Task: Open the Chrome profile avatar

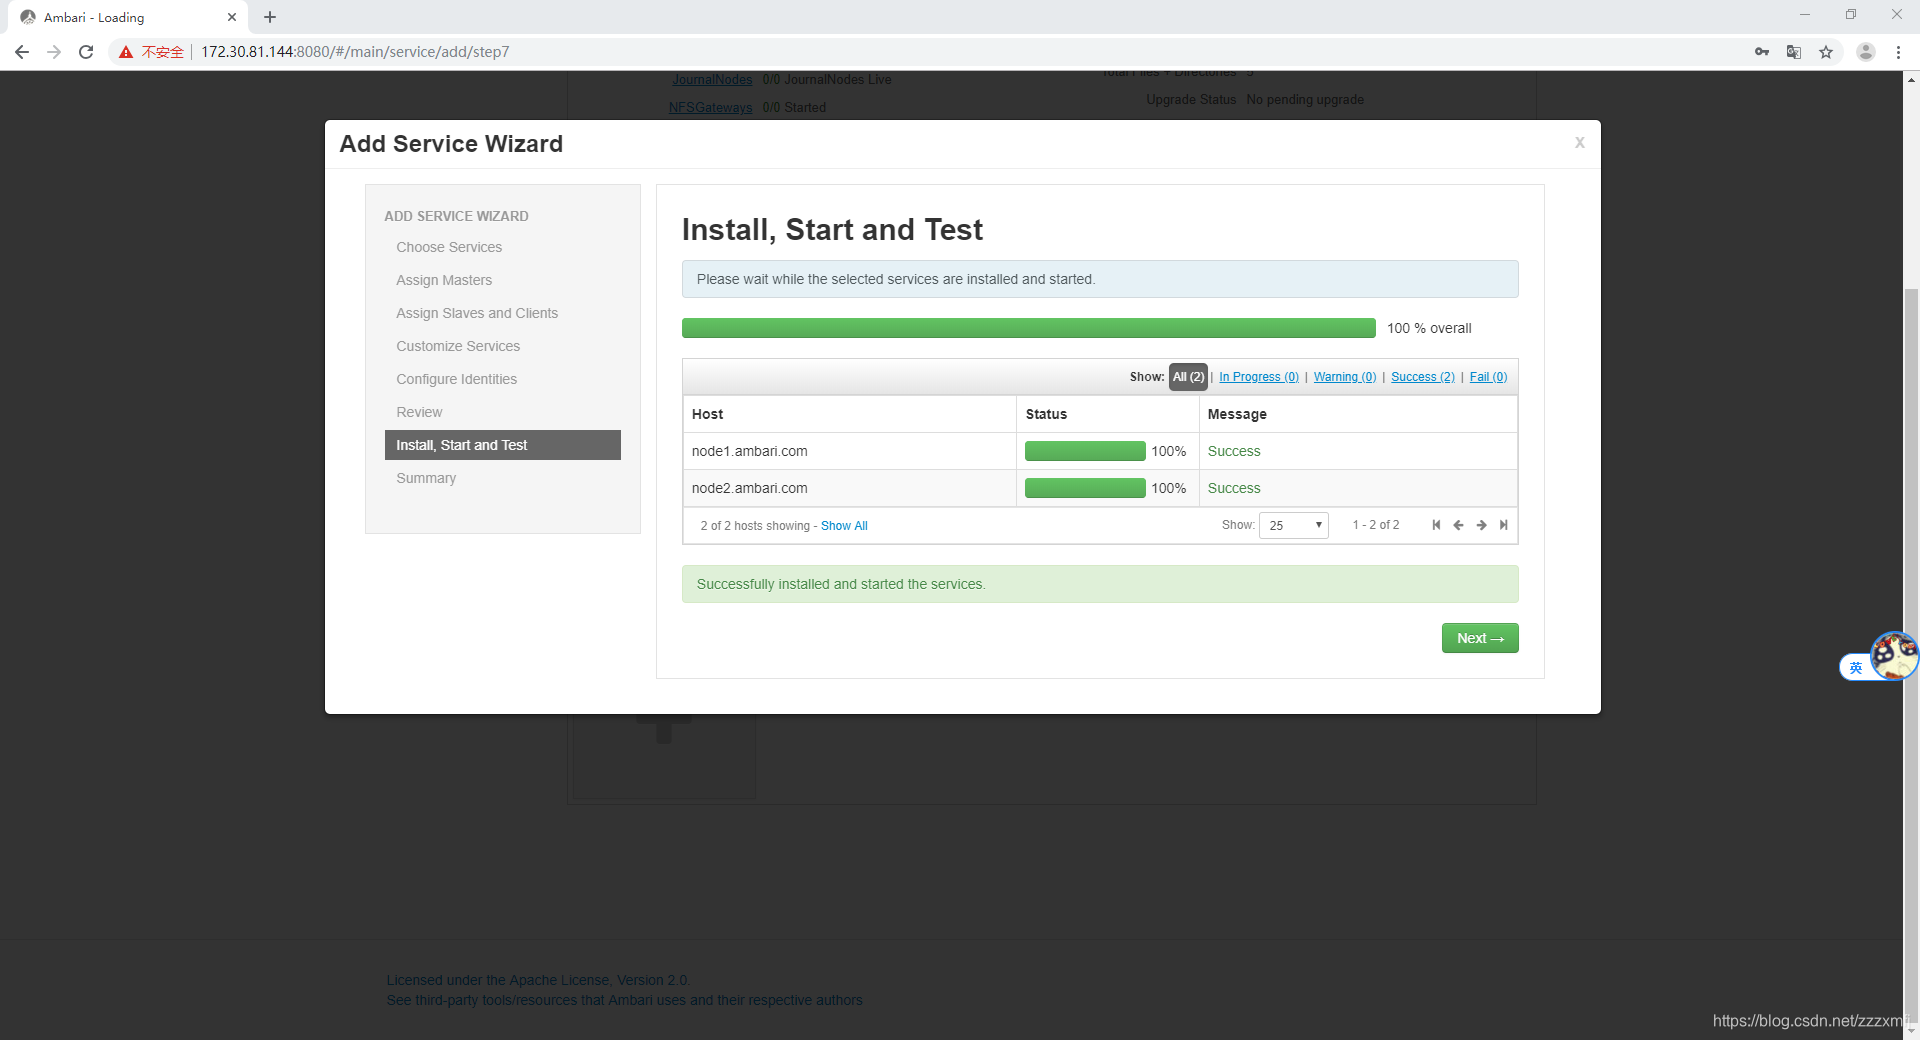Action: pyautogui.click(x=1866, y=52)
